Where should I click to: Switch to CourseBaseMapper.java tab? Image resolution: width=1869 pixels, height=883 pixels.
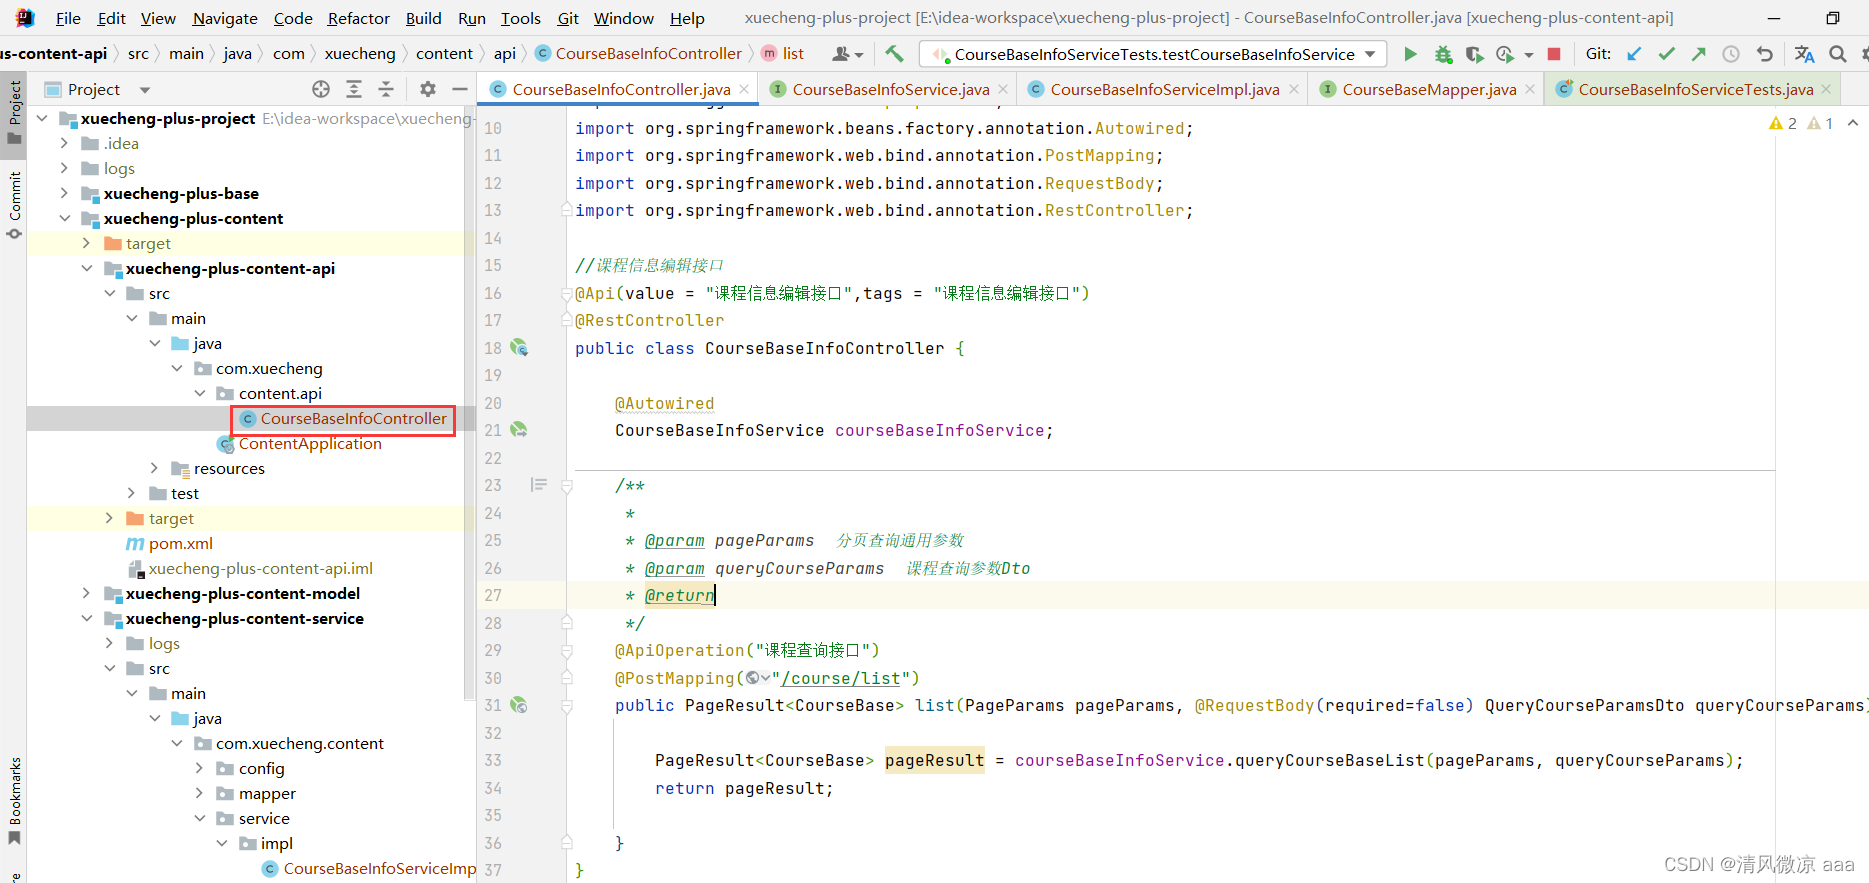pyautogui.click(x=1429, y=89)
